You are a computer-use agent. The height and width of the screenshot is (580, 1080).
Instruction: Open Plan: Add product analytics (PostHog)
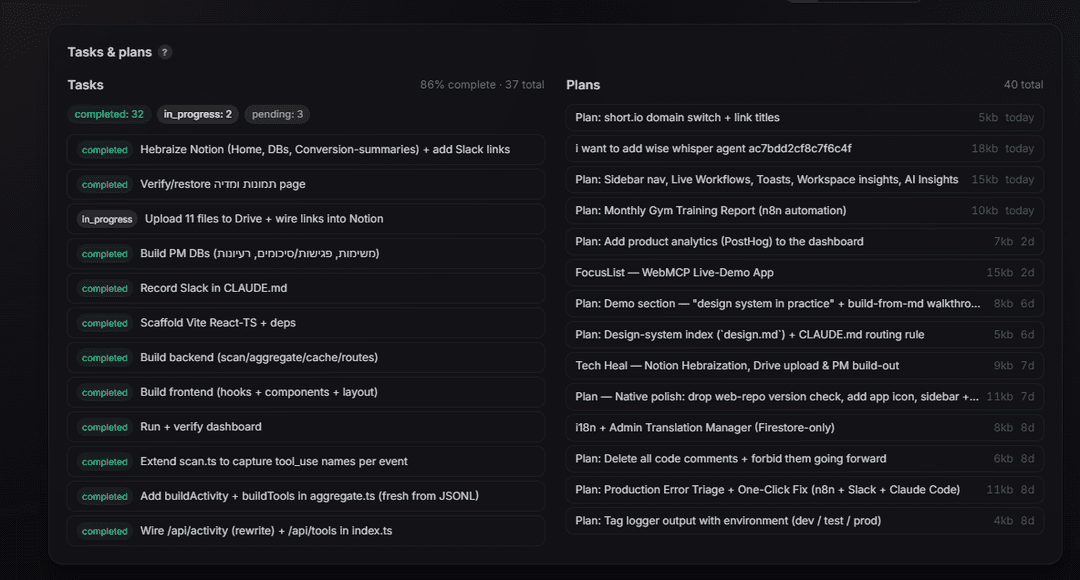804,242
